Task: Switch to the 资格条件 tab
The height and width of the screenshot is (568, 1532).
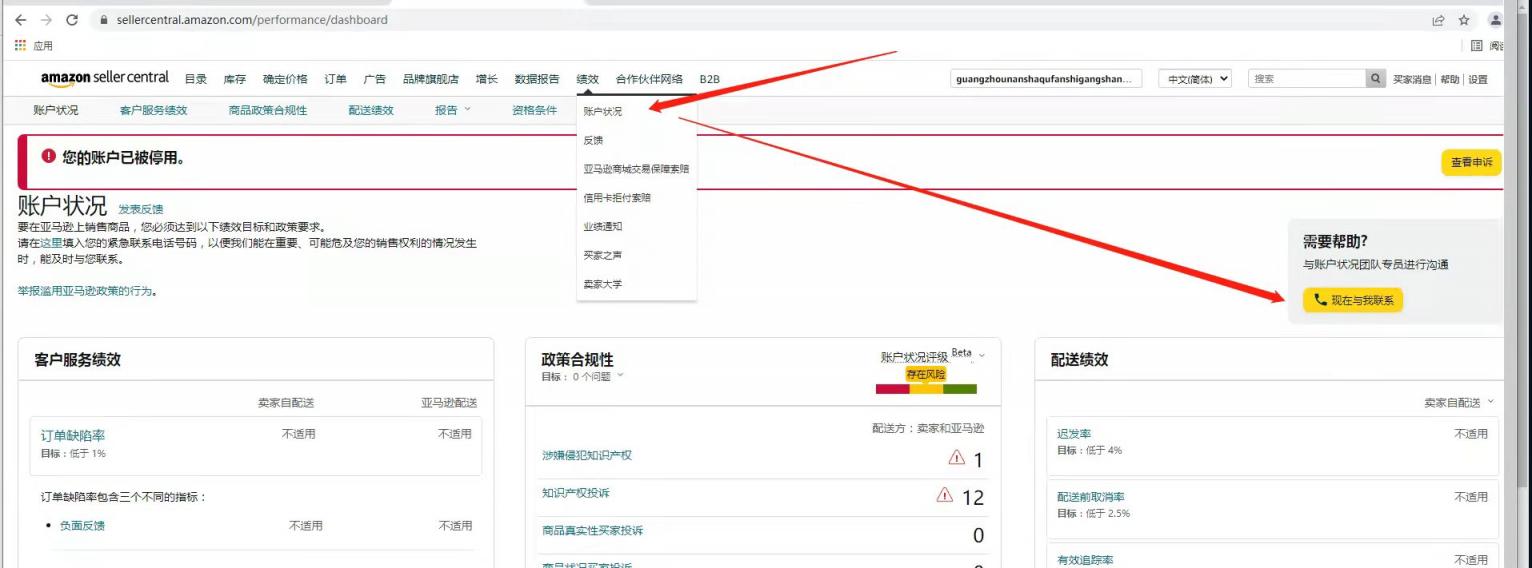Action: [534, 110]
